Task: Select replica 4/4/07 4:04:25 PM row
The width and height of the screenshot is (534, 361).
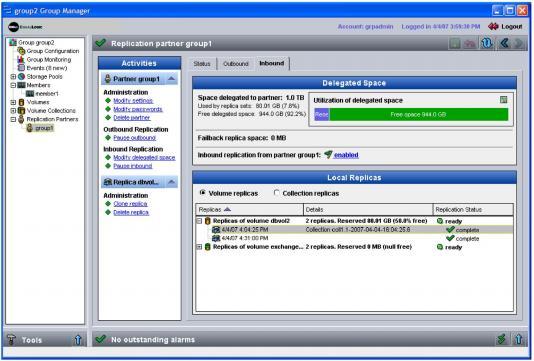Action: [x=354, y=230]
